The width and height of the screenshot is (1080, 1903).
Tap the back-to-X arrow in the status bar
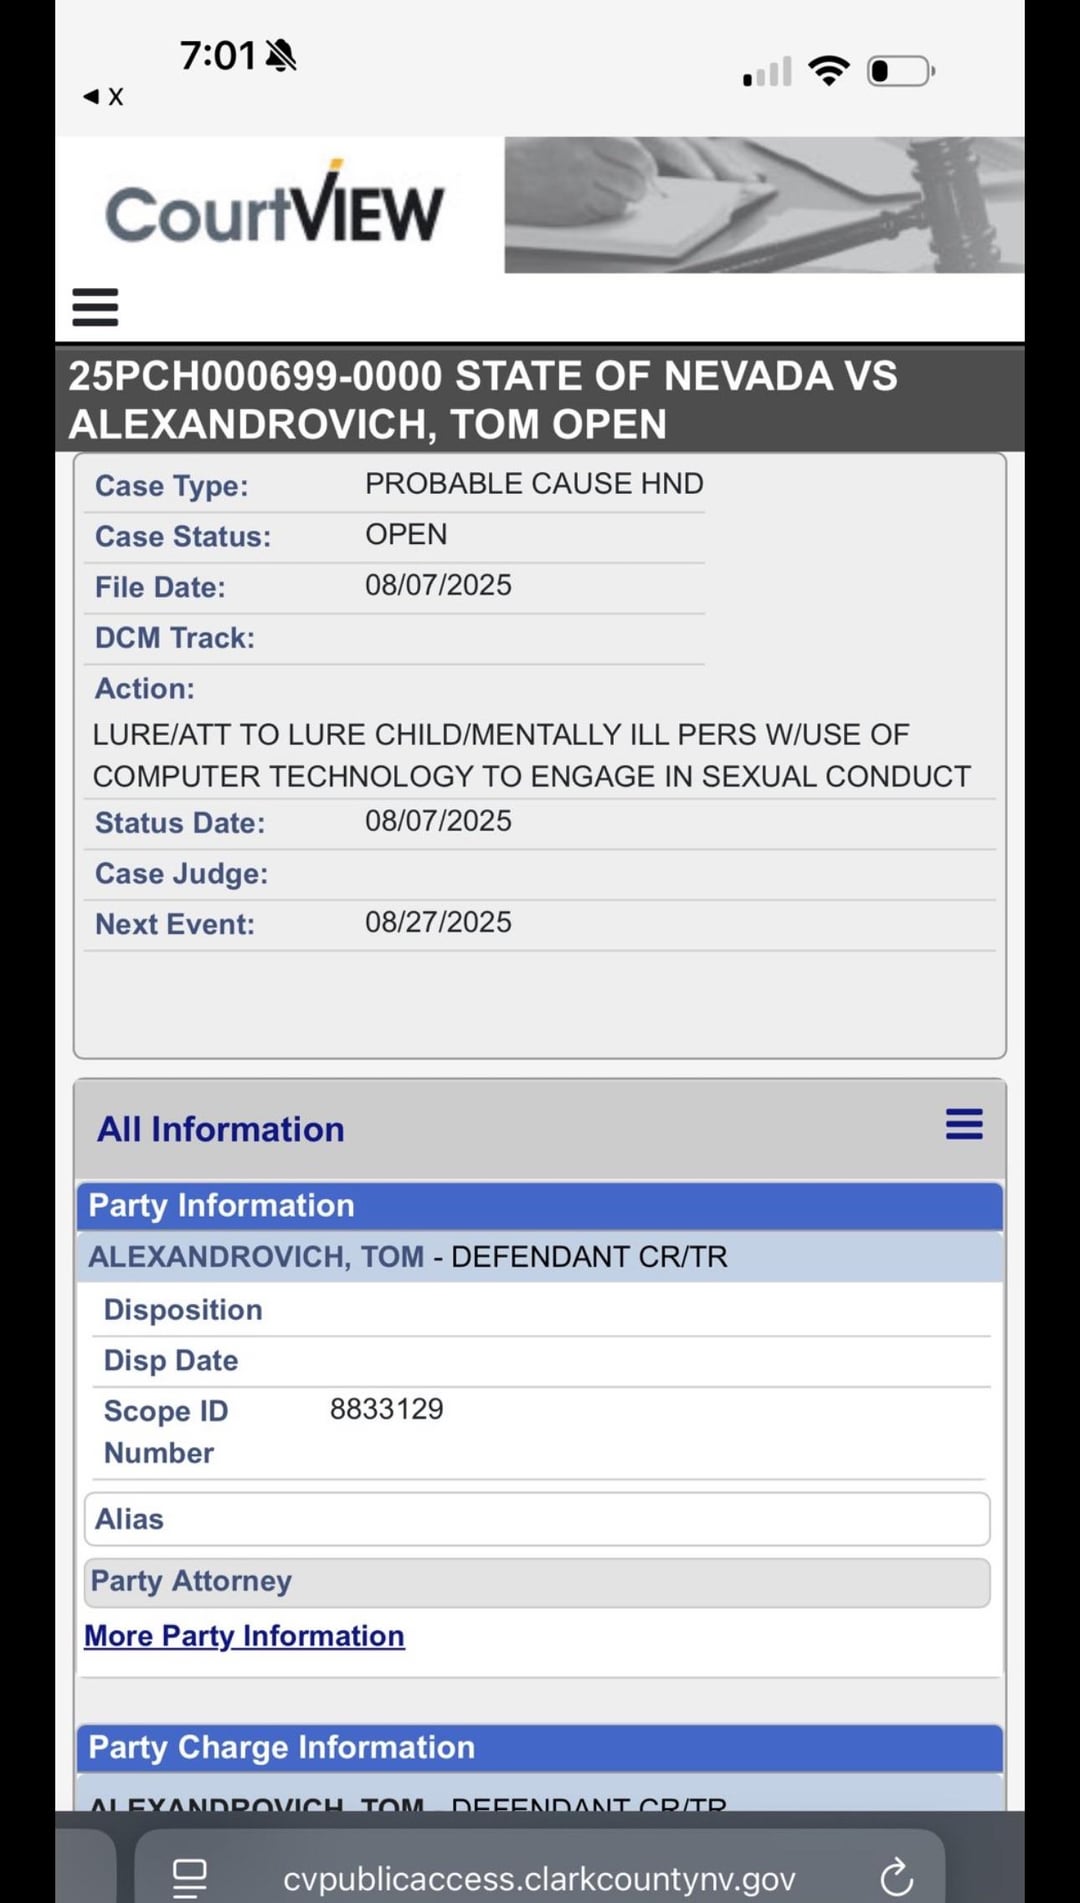click(x=102, y=96)
